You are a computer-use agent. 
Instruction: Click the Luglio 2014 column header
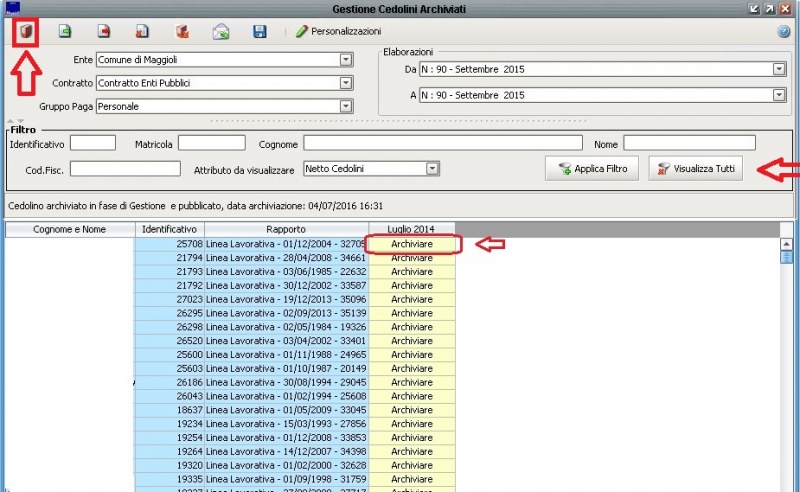(411, 230)
